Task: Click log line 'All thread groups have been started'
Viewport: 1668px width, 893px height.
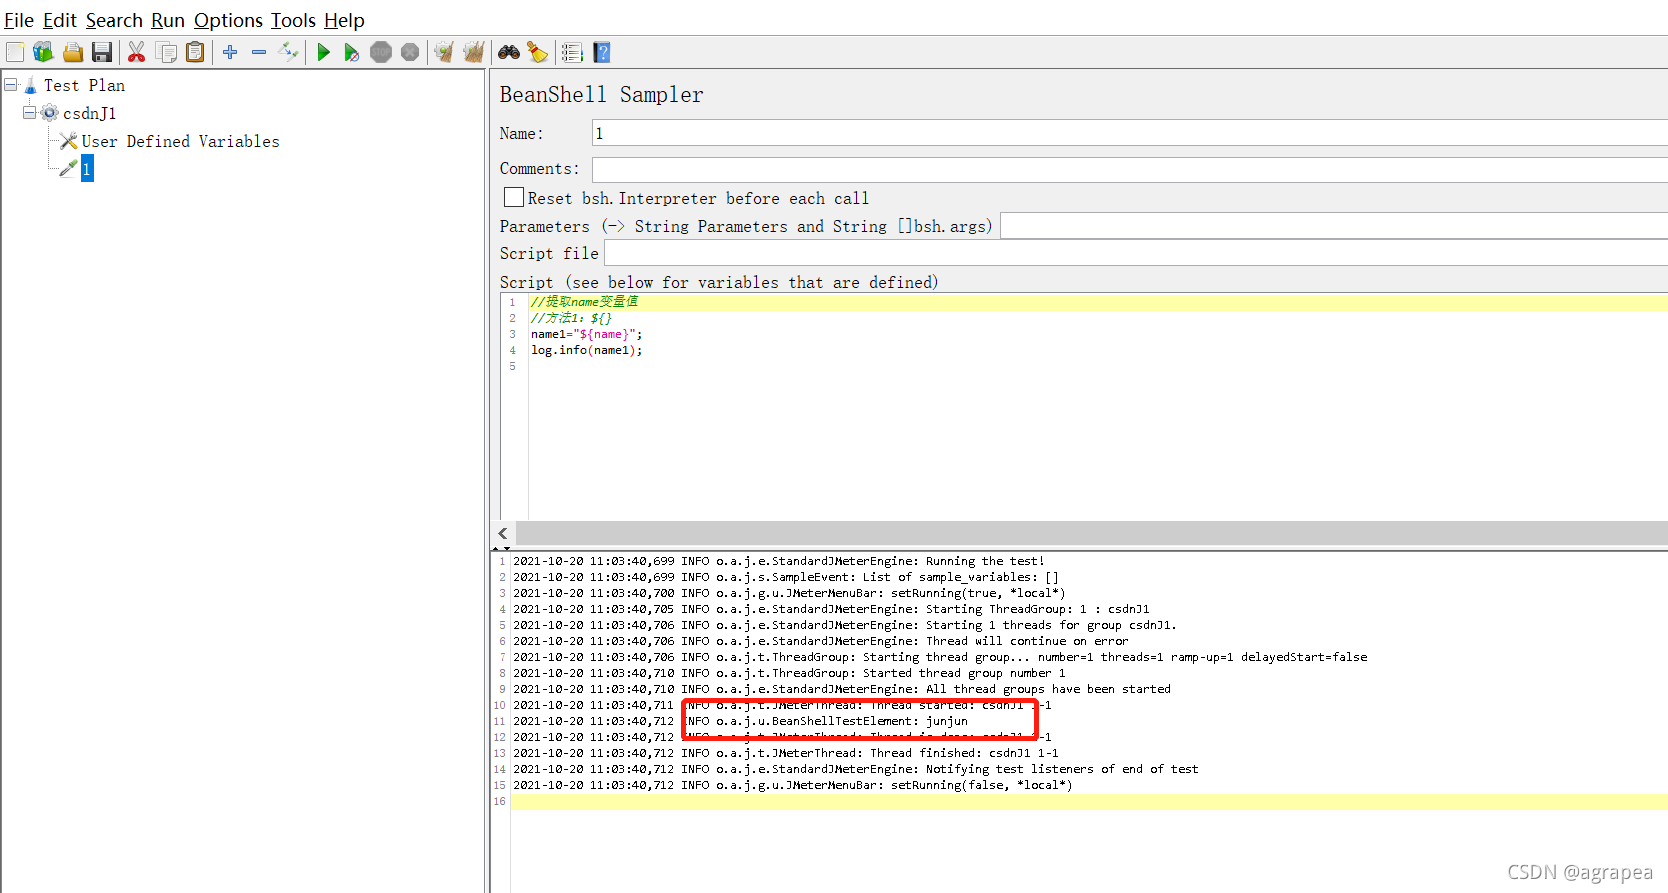Action: [x=842, y=689]
